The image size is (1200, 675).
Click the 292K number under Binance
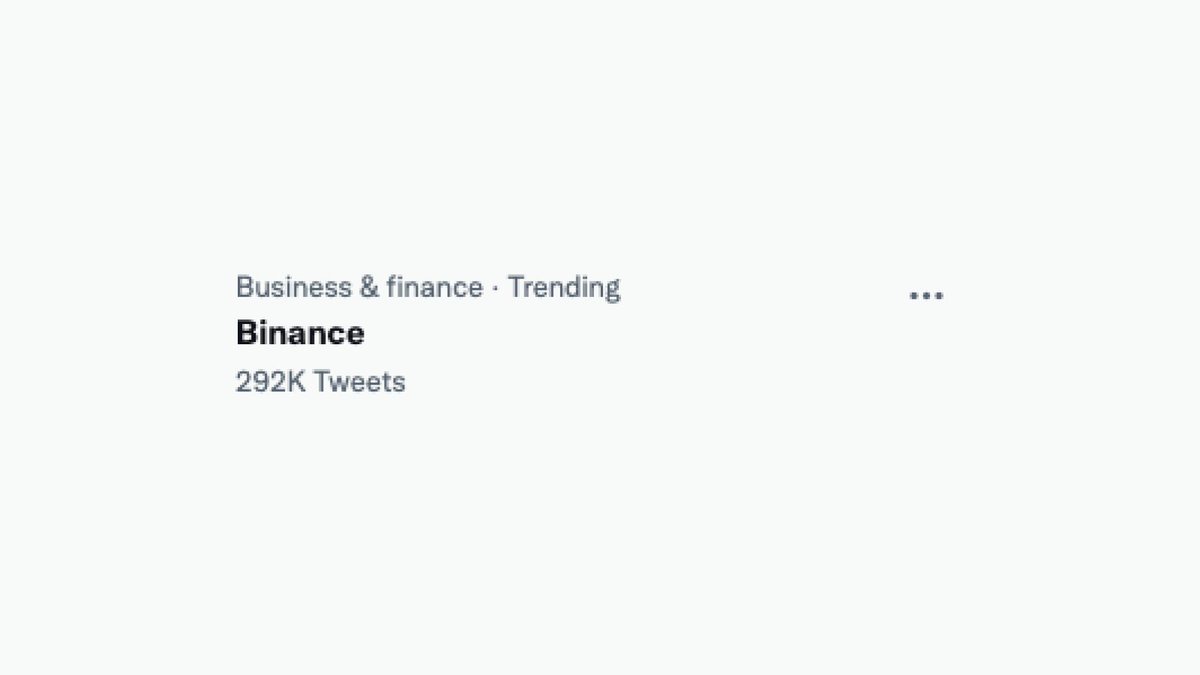point(270,382)
